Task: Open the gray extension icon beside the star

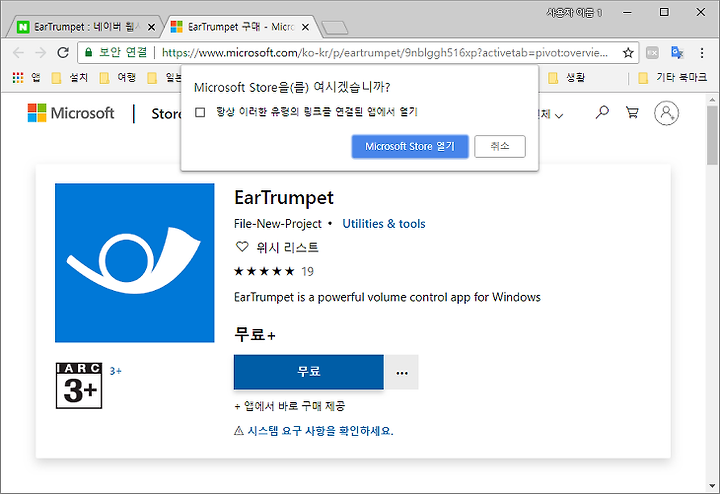Action: (652, 53)
